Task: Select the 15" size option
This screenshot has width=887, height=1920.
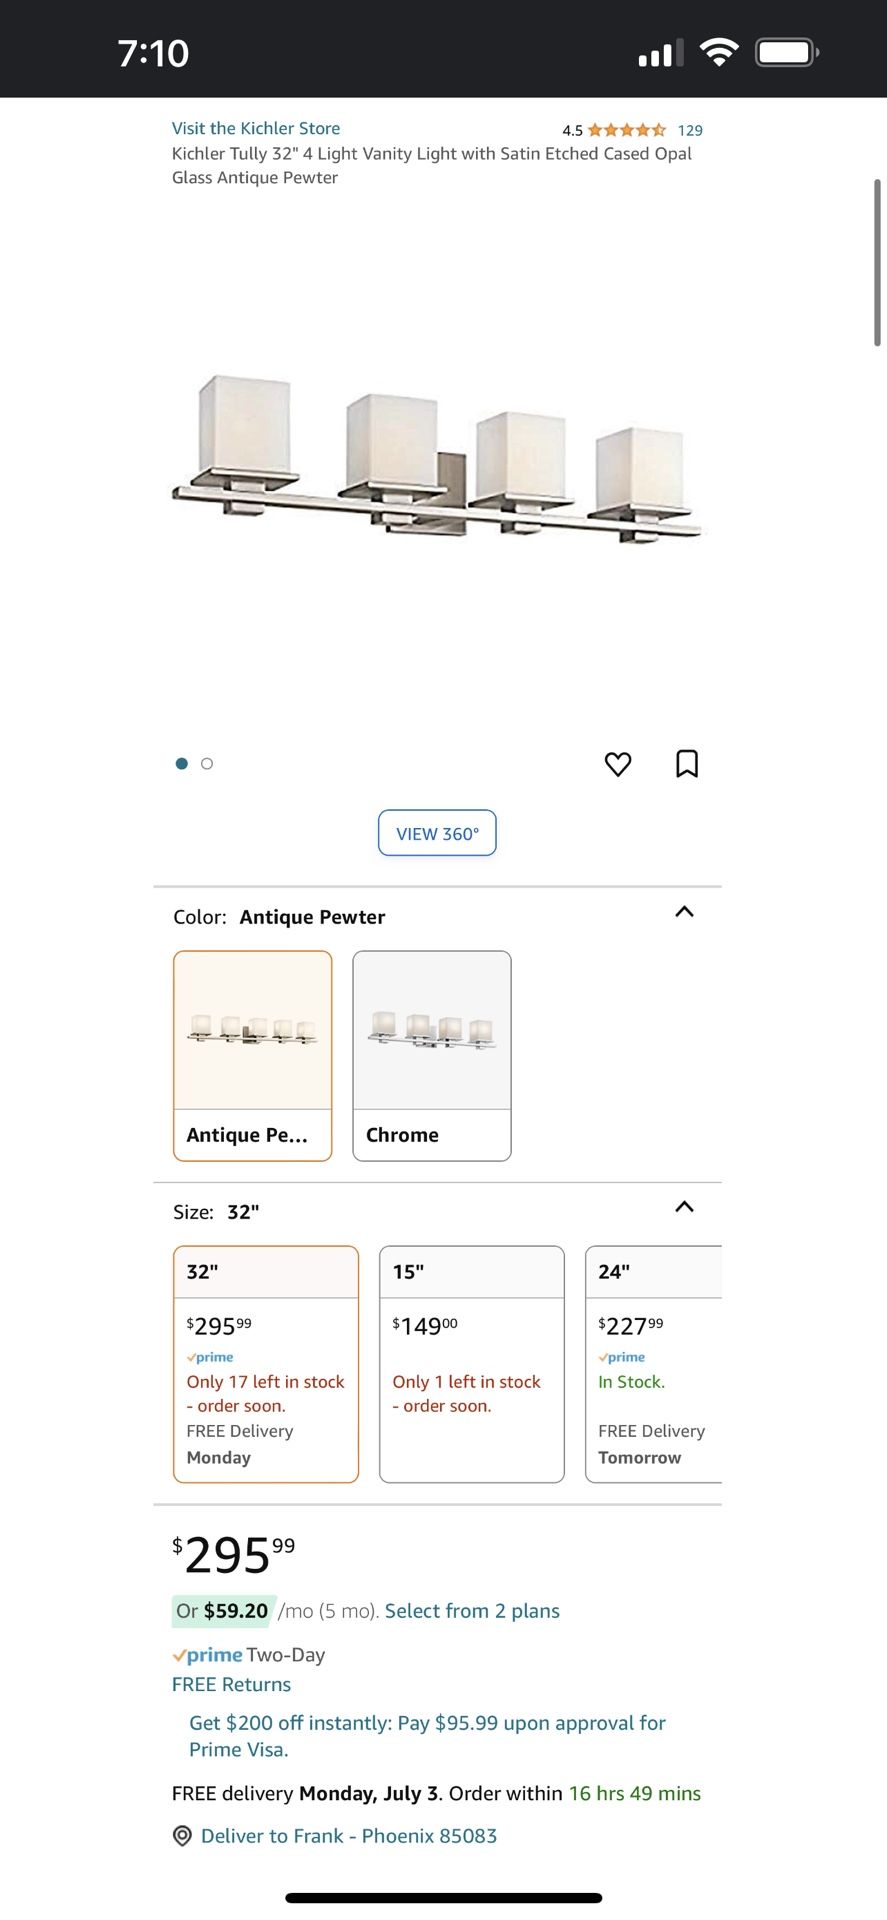Action: pos(471,1363)
